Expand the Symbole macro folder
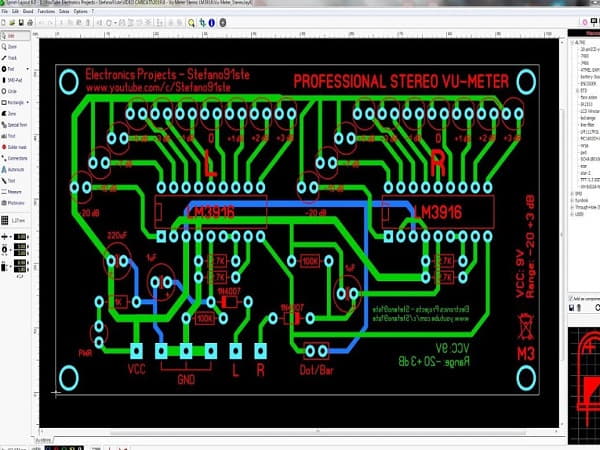600x450 pixels. [x=572, y=201]
